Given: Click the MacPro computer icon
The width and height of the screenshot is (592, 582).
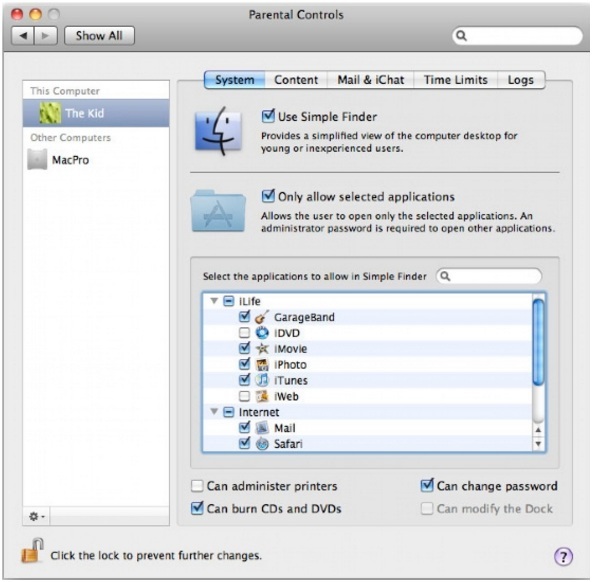Looking at the screenshot, I should tap(37, 159).
